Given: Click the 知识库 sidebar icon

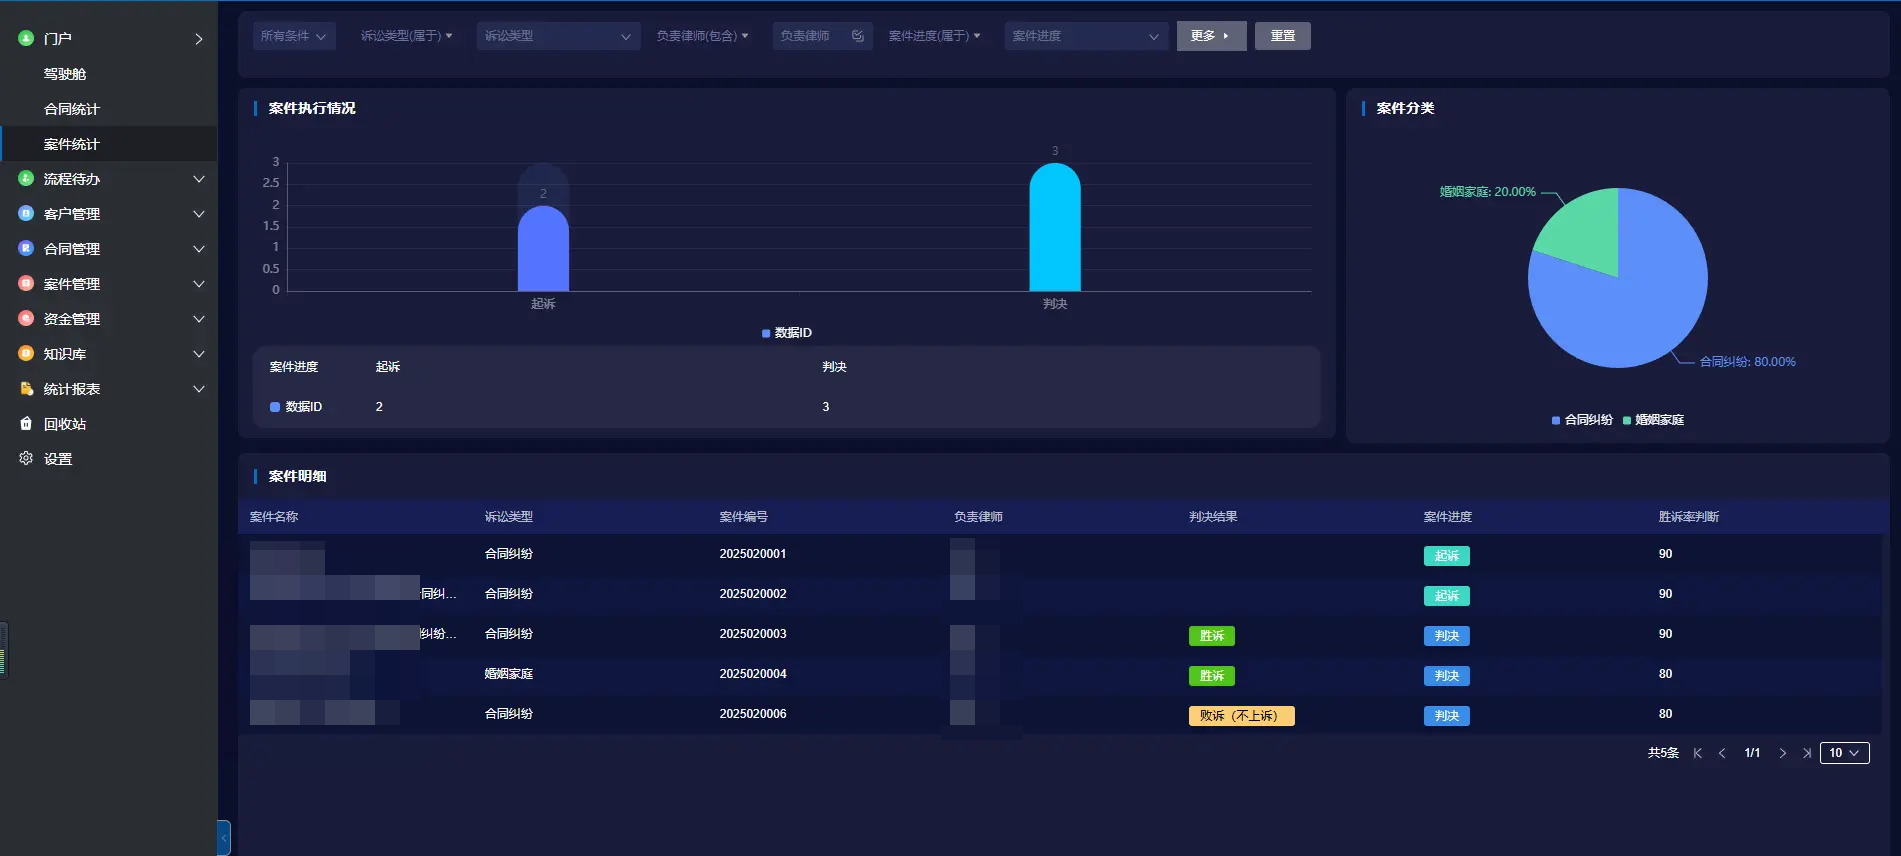Looking at the screenshot, I should [26, 354].
